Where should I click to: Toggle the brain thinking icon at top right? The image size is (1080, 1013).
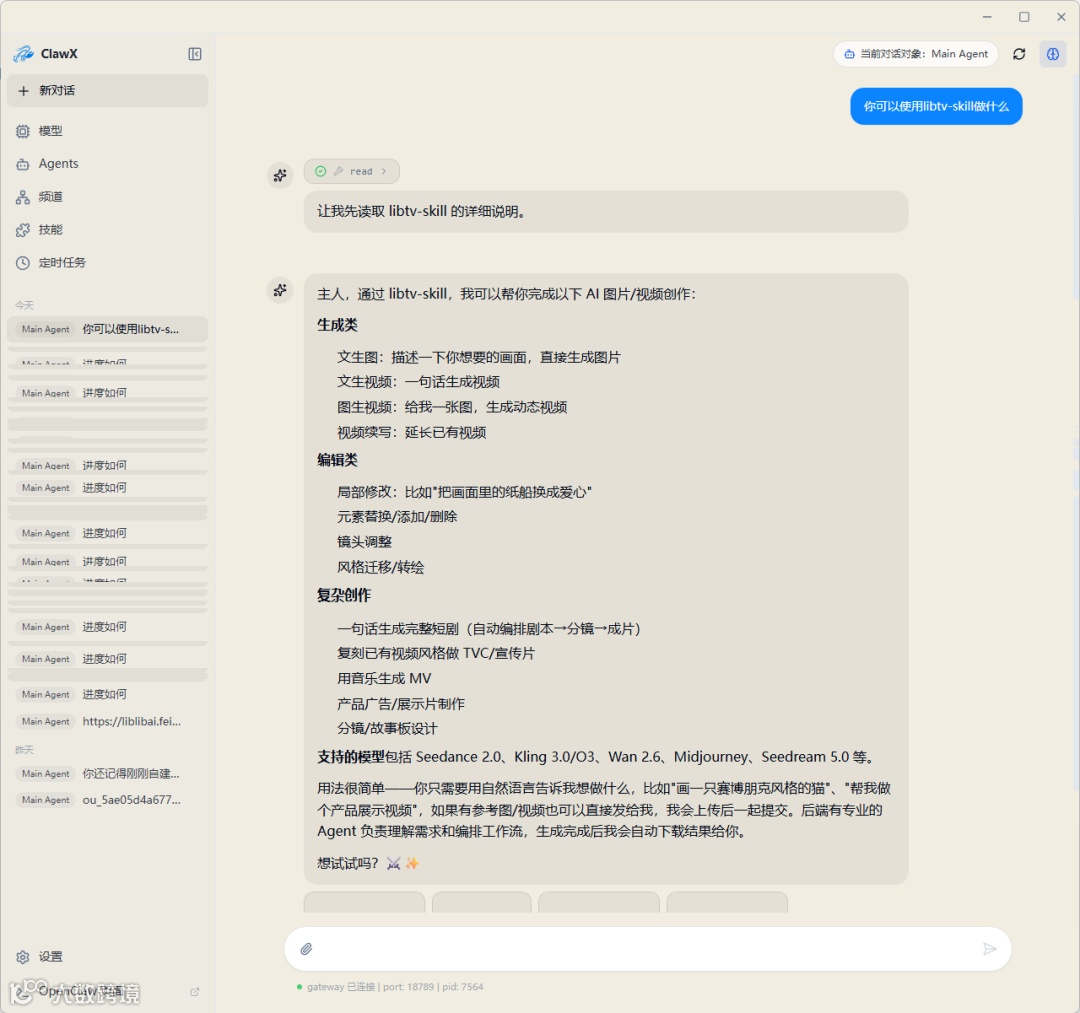[x=1052, y=54]
